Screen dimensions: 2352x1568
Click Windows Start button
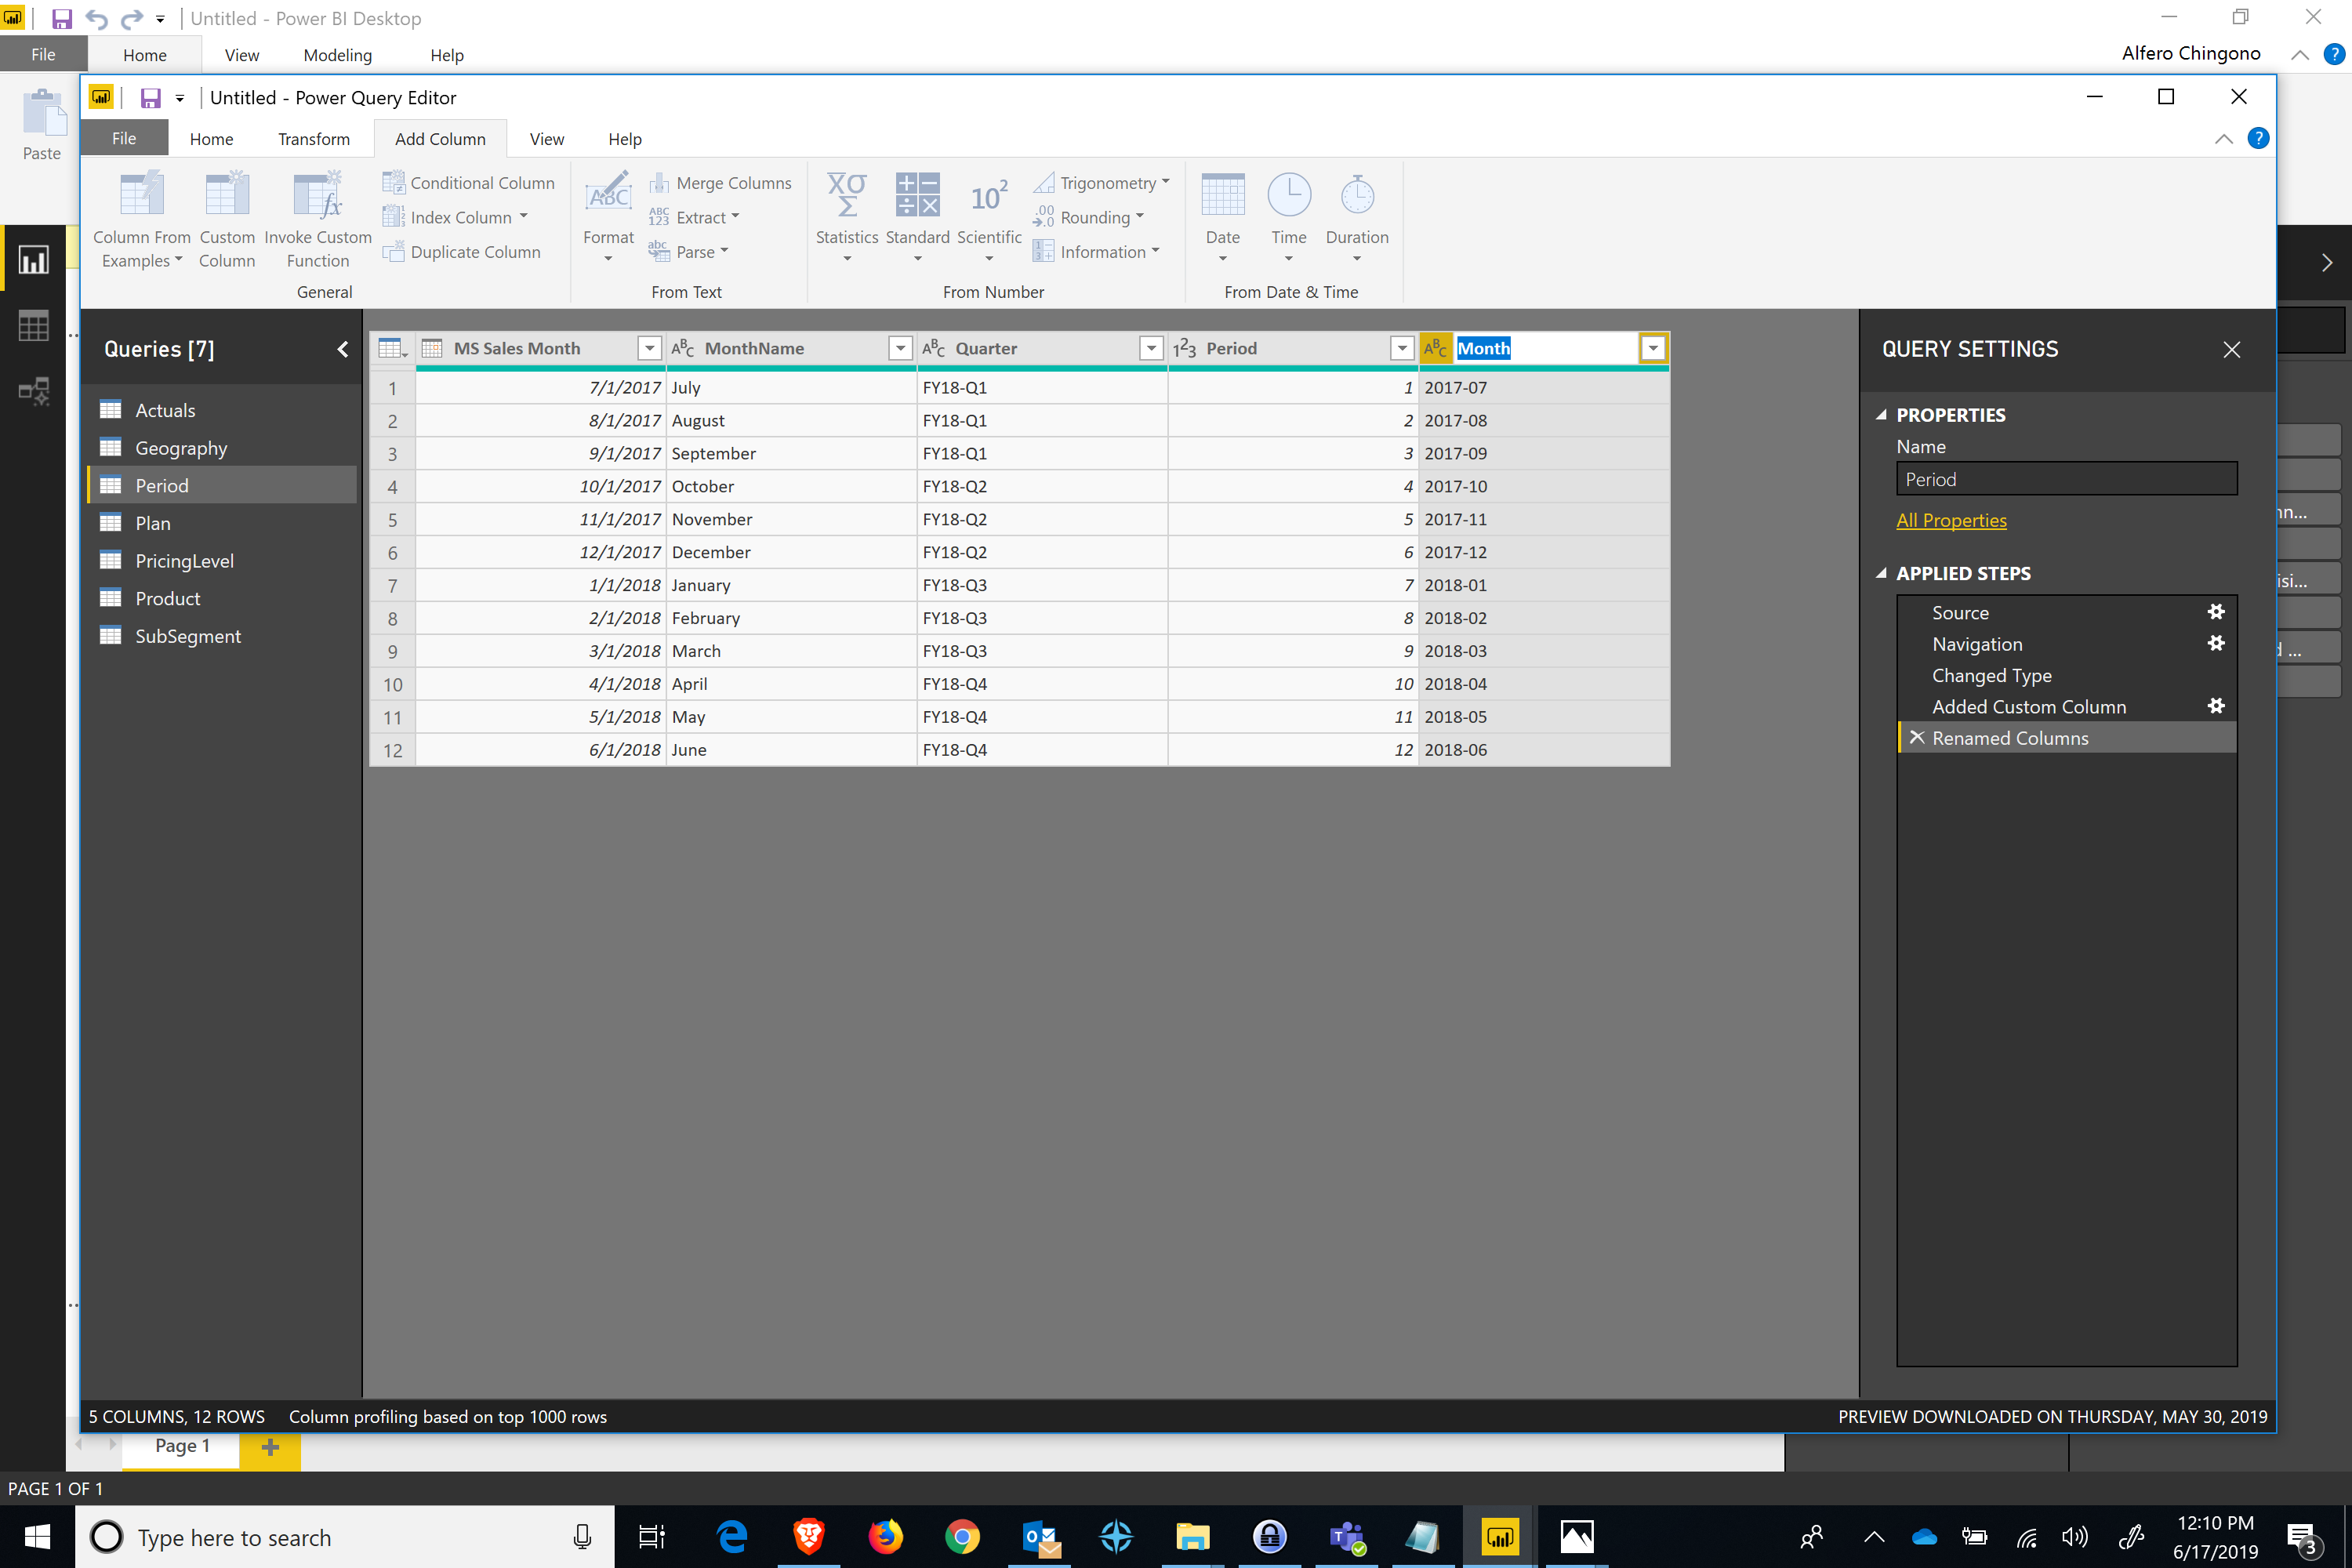37,1536
